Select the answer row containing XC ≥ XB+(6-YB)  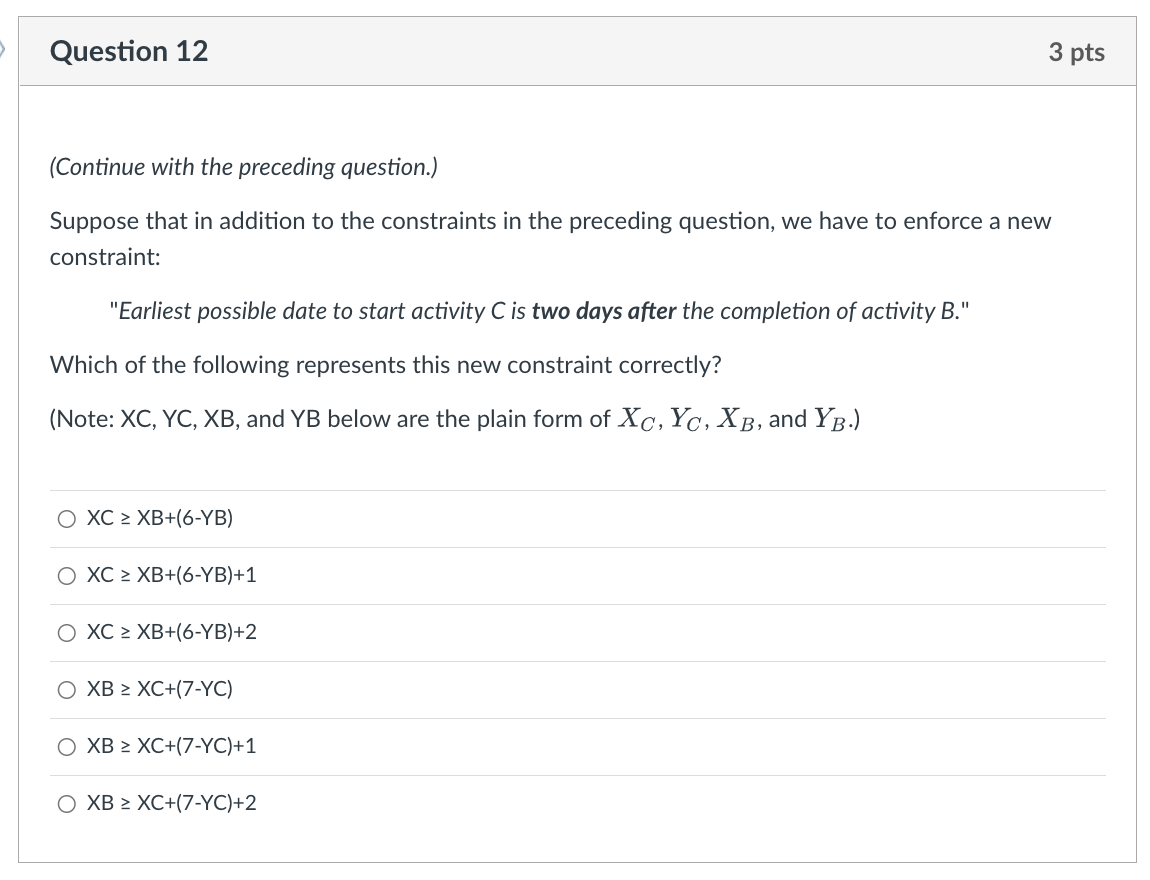tap(160, 518)
